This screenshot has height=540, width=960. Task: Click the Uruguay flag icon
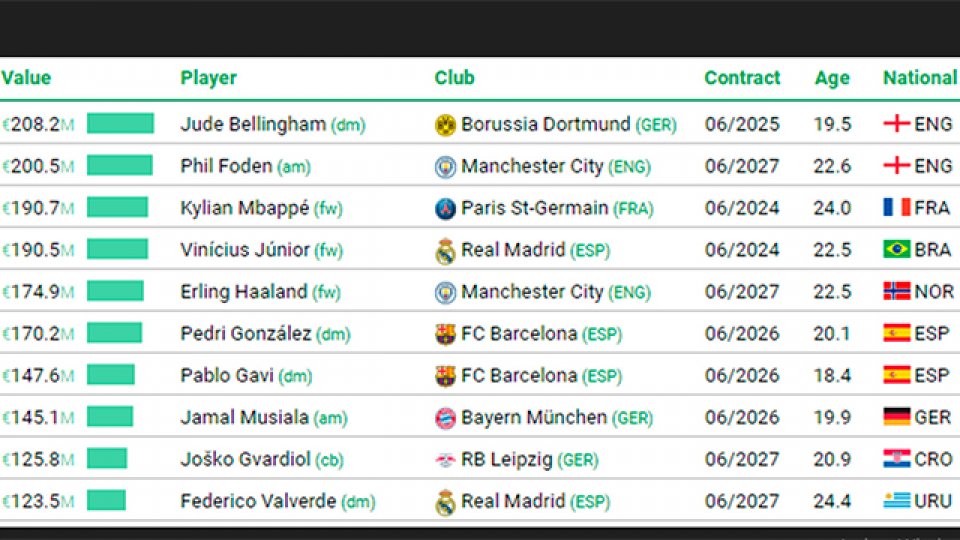pyautogui.click(x=896, y=501)
